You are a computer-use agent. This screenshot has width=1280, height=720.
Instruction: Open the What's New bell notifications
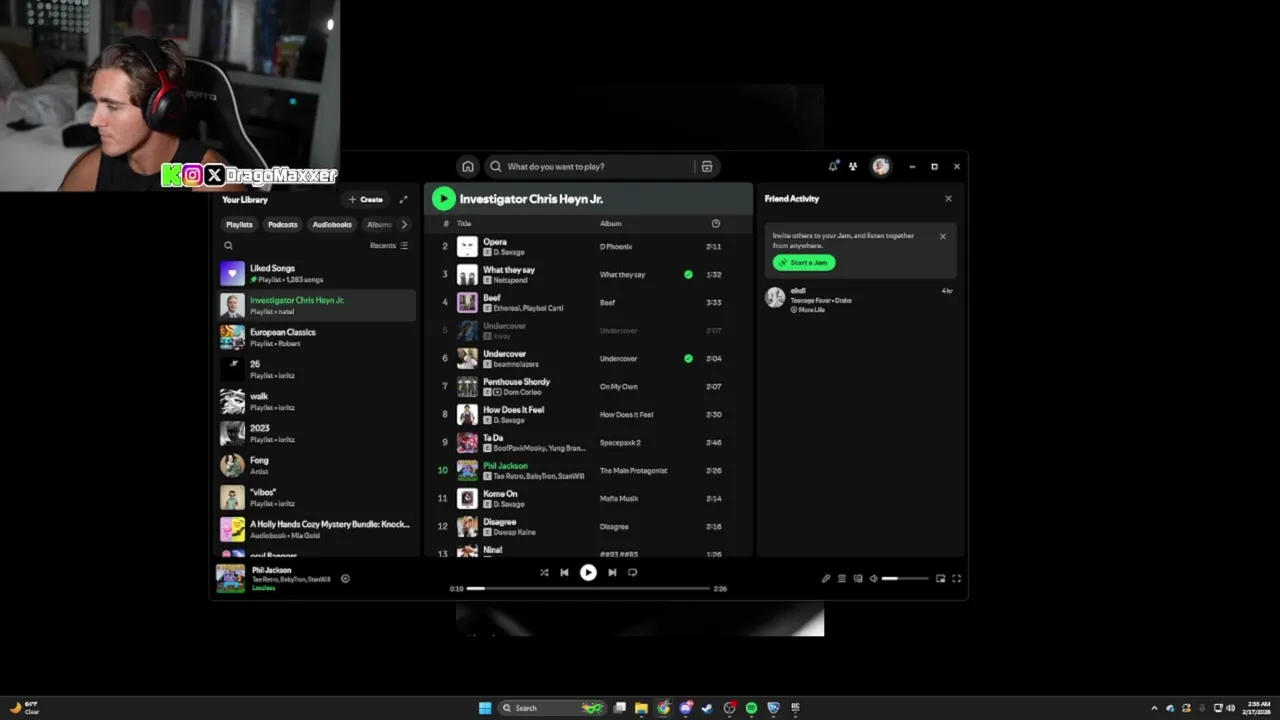(x=832, y=166)
